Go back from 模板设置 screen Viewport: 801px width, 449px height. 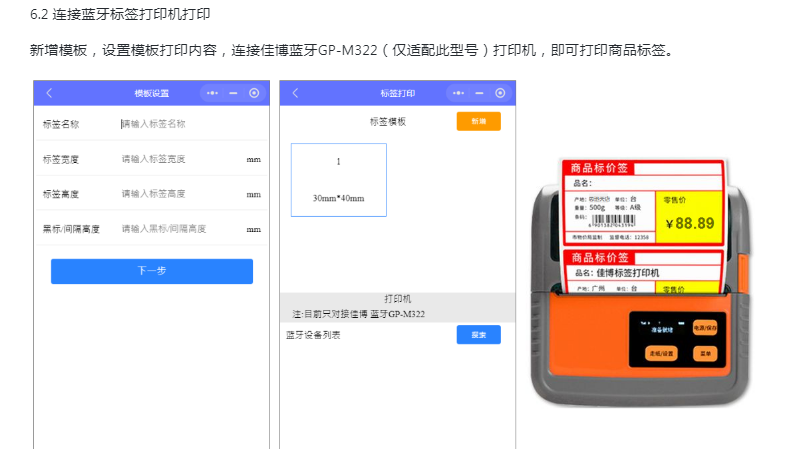tap(49, 93)
